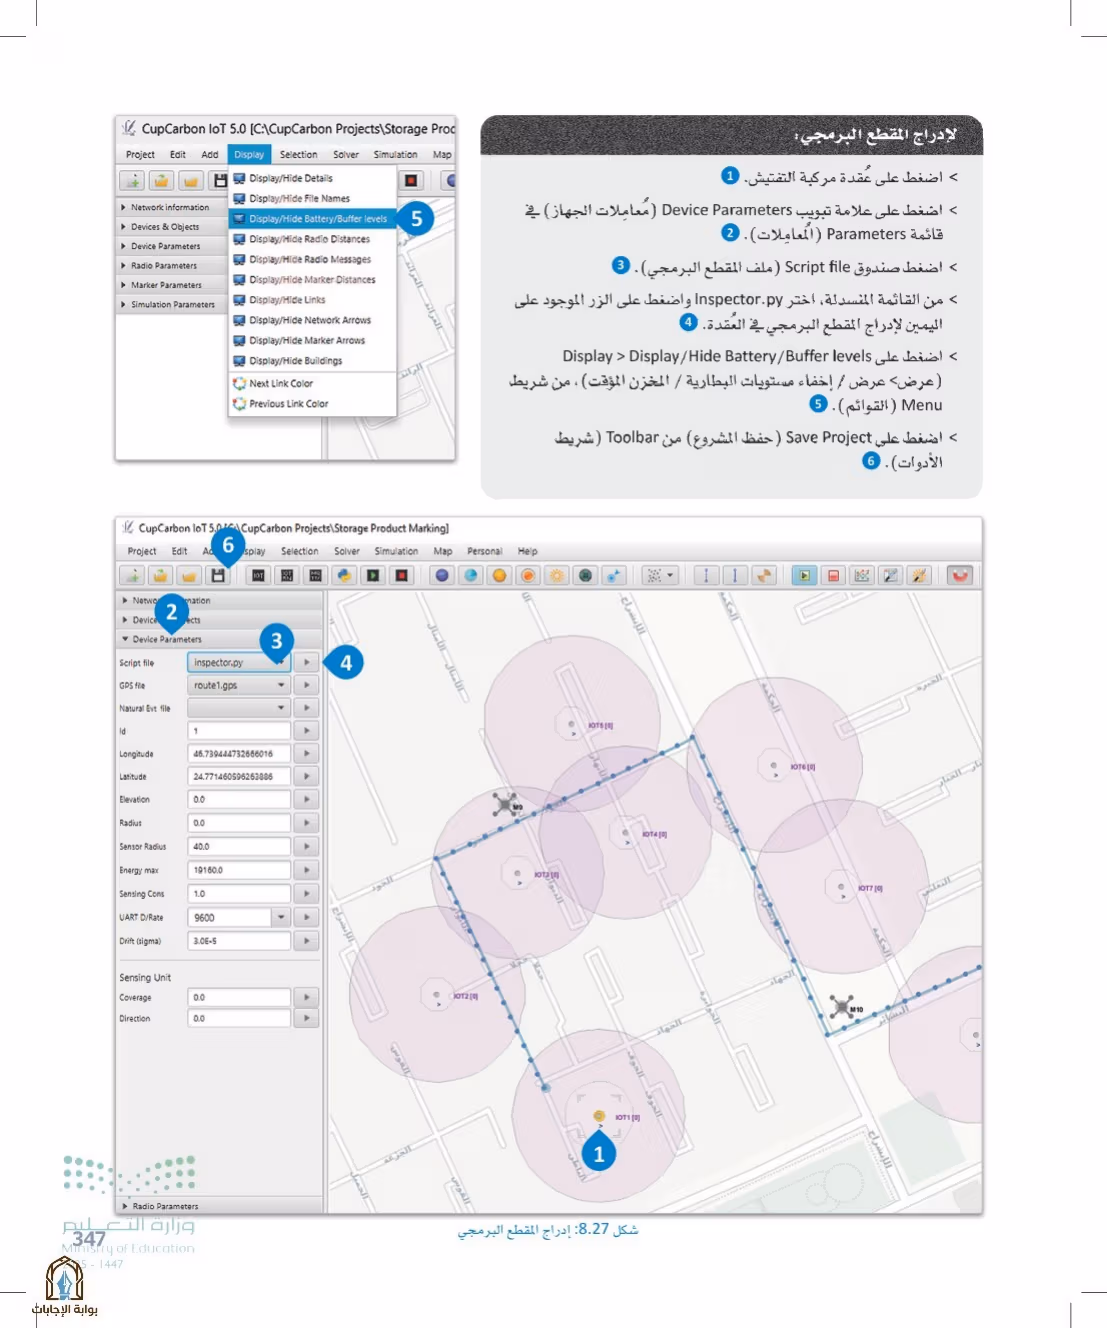Viewport: 1107px width, 1328px height.
Task: Click the Id input field showing 1
Action: click(239, 731)
